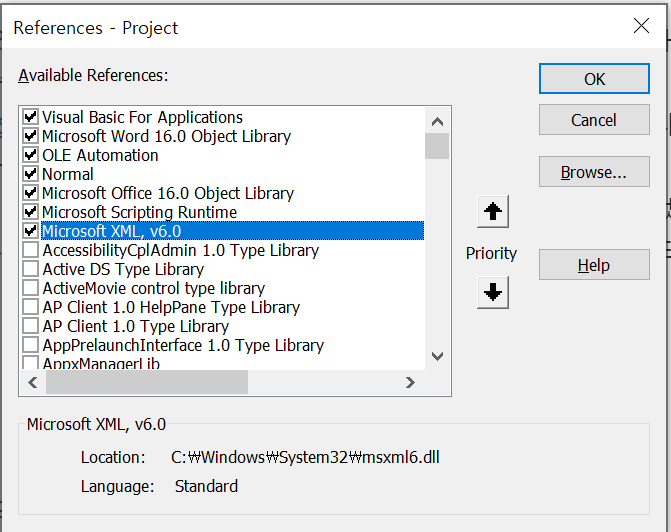Viewport: 671px width, 532px height.
Task: Select the 'Visual Basic For Applications' row text
Action: click(143, 117)
